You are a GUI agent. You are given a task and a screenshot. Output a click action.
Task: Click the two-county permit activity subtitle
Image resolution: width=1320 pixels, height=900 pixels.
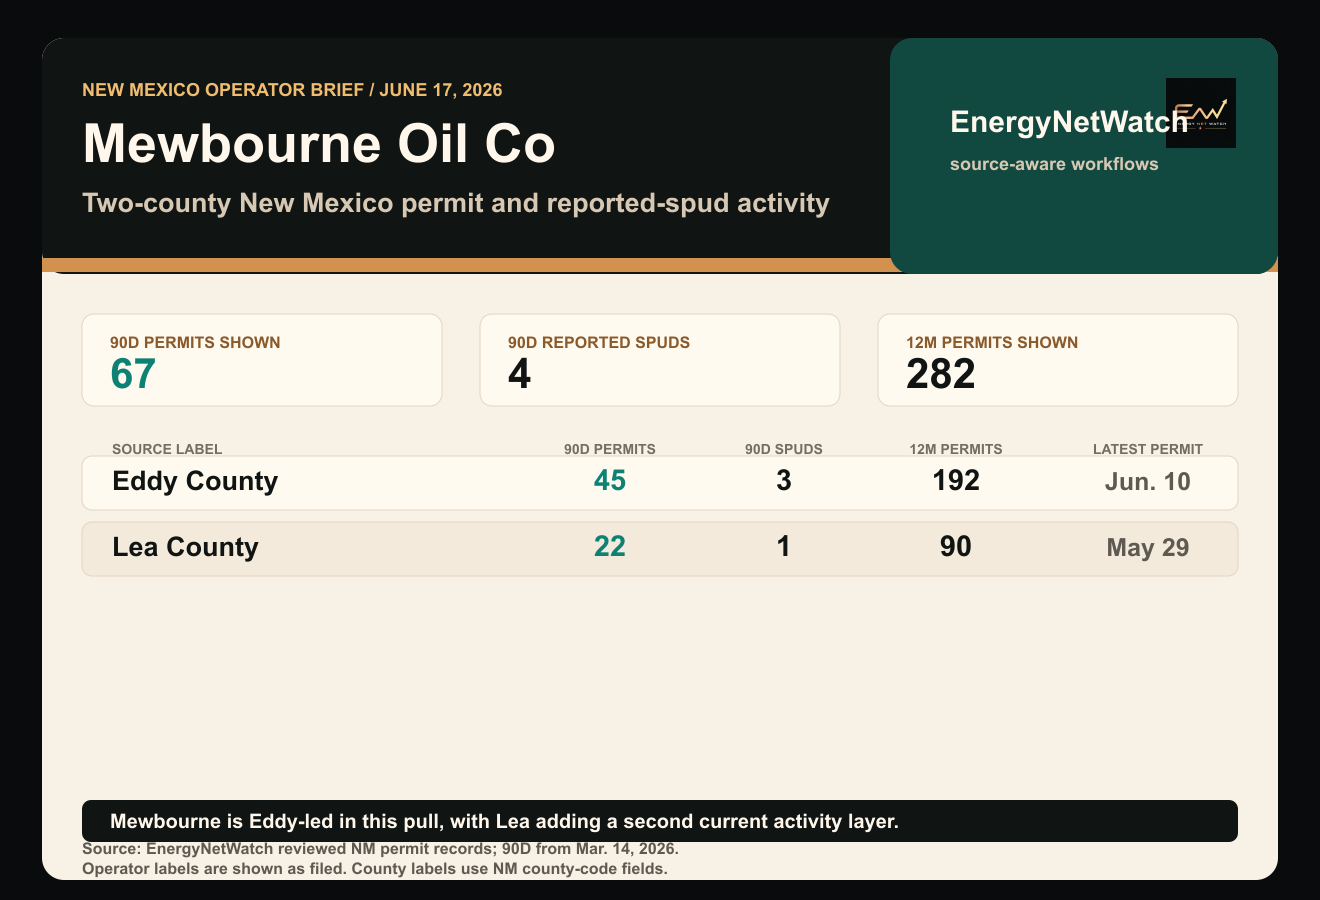coord(456,203)
